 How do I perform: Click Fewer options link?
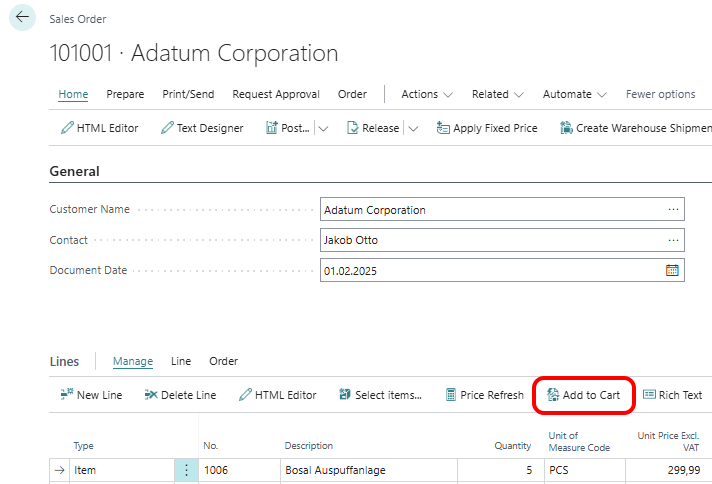point(660,94)
